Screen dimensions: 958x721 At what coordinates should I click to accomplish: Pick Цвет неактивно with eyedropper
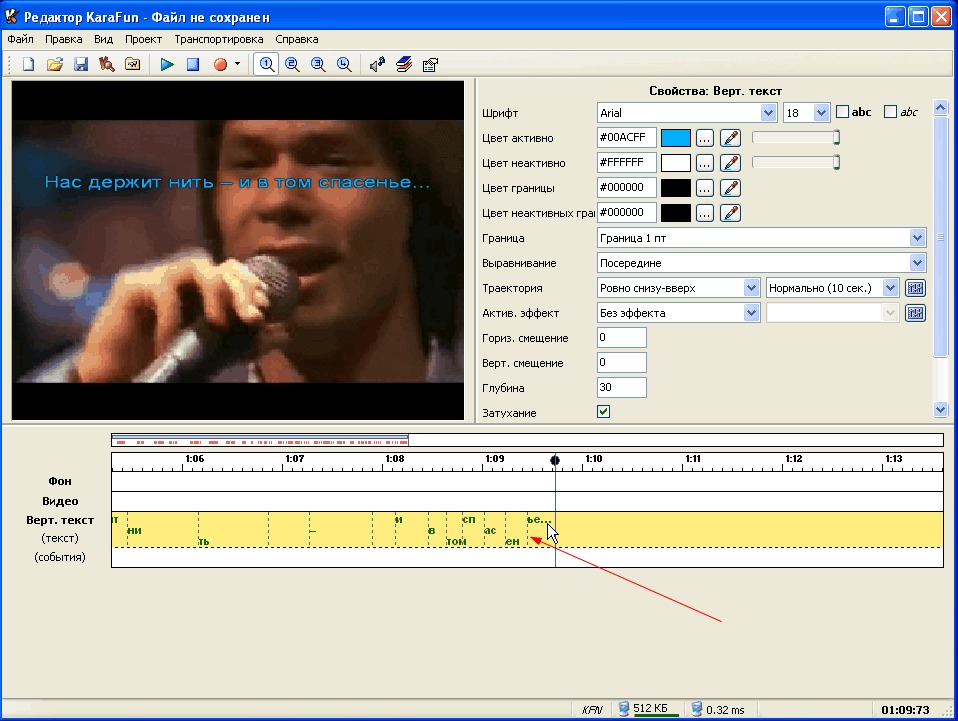pyautogui.click(x=731, y=163)
